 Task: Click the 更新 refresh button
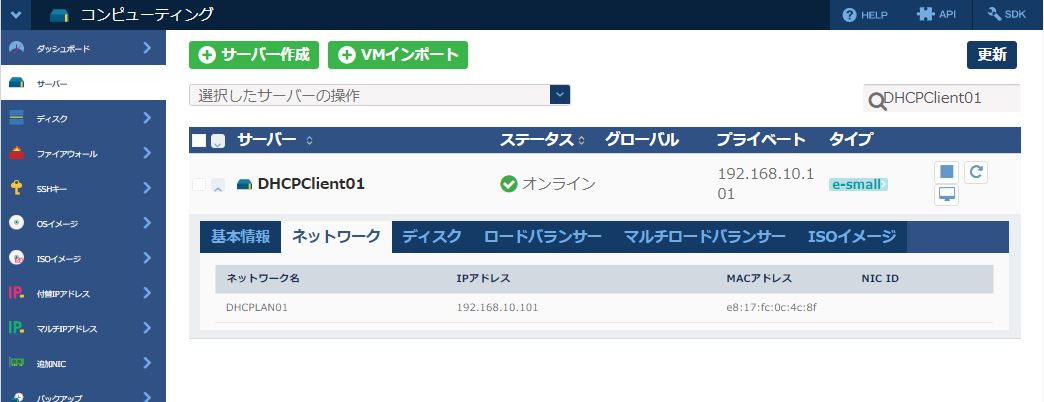click(x=991, y=55)
